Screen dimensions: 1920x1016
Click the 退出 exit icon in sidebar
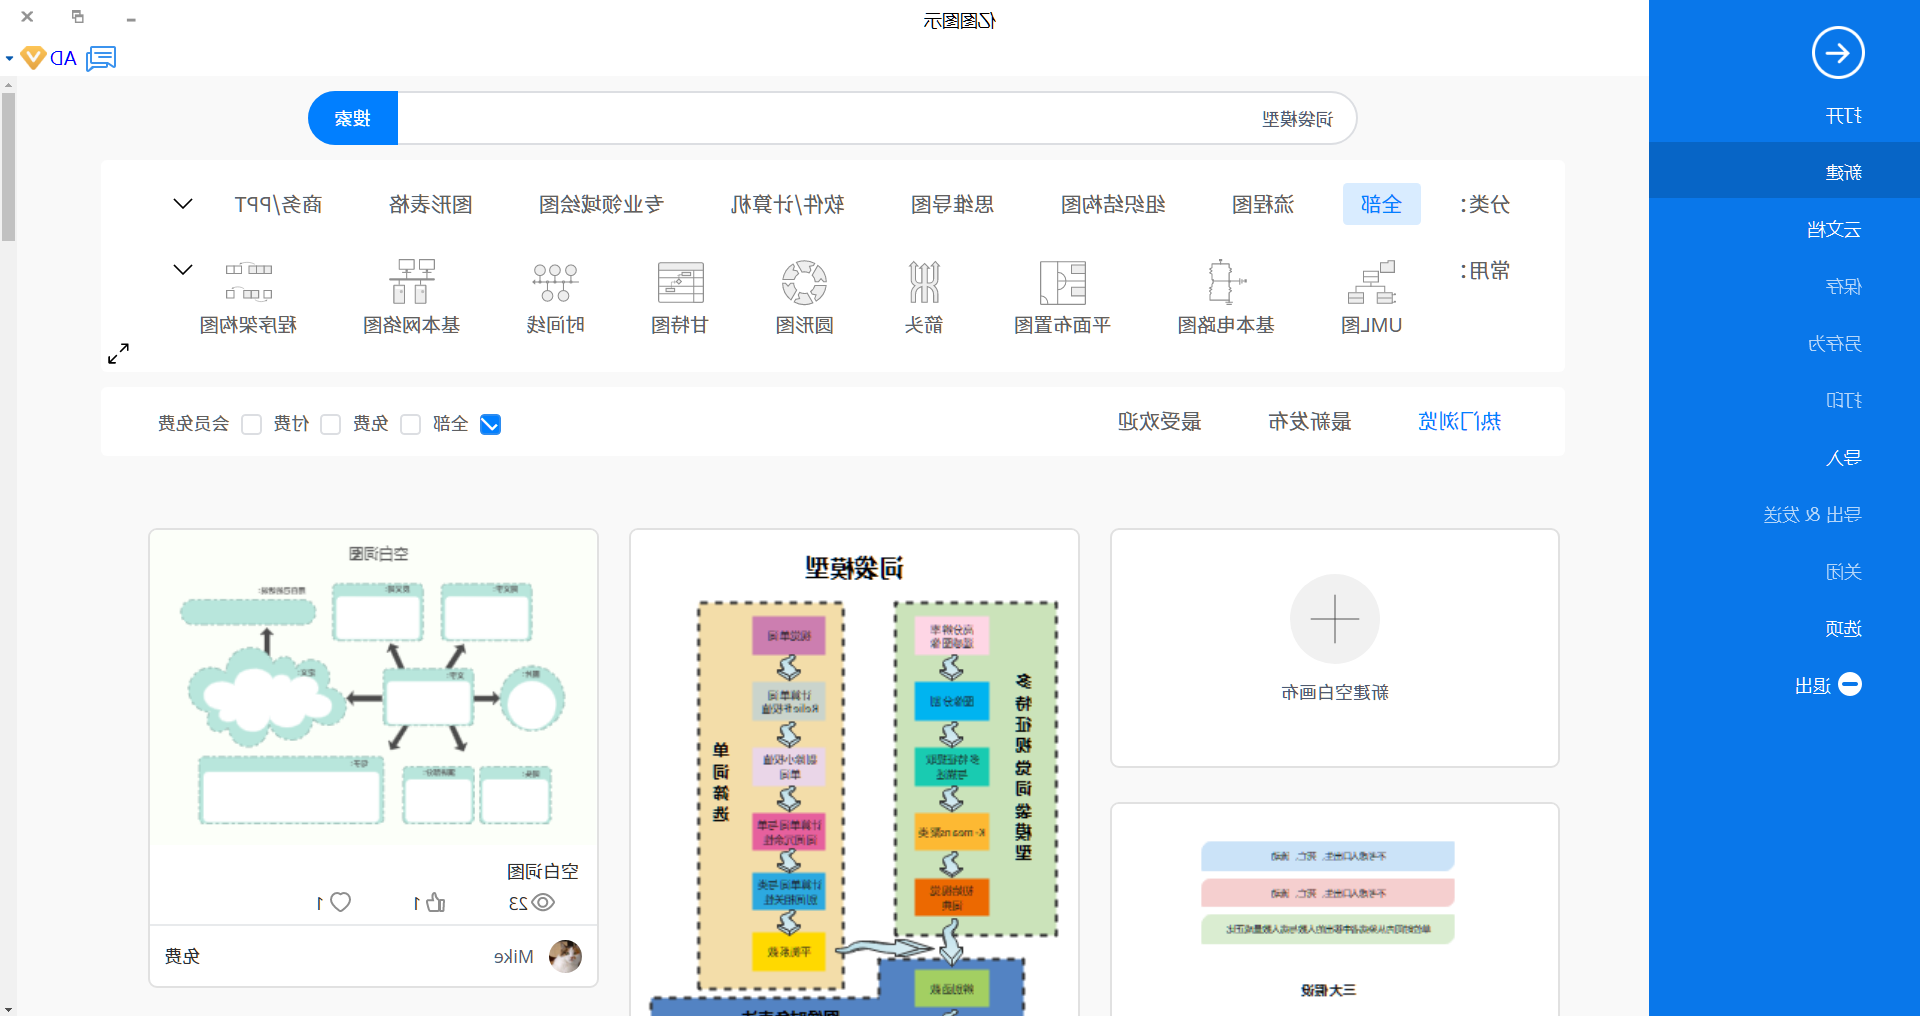coord(1850,685)
